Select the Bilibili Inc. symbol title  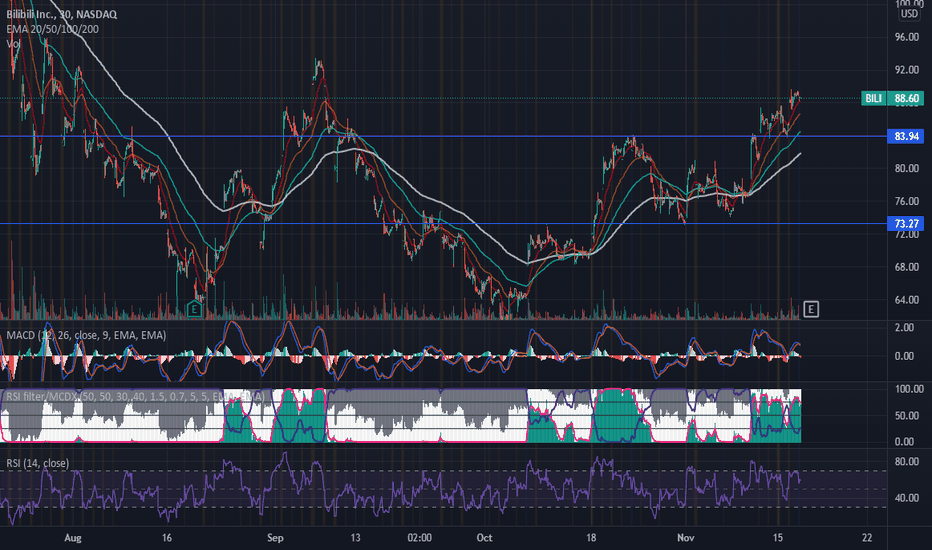coord(61,14)
